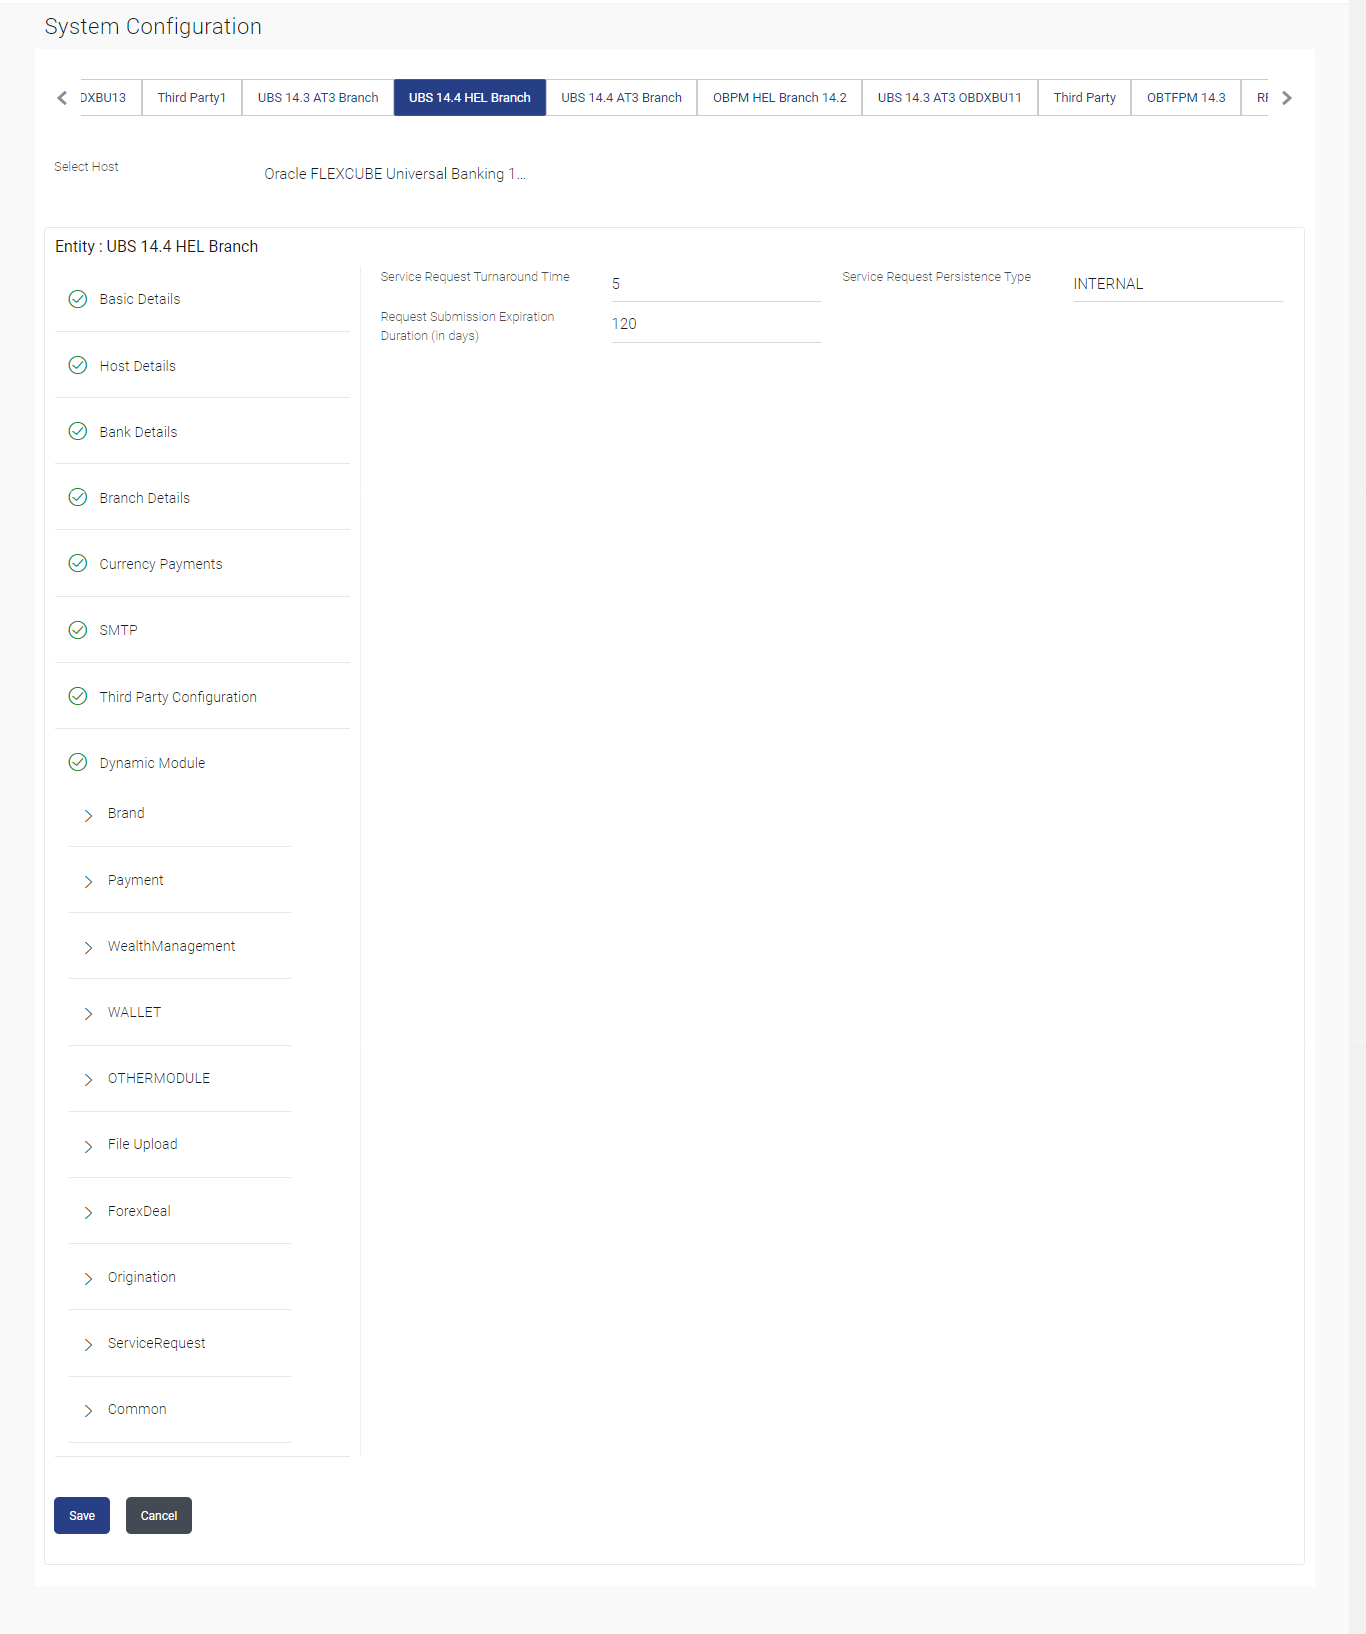Edit Service Request Persistence Type field

1178,284
